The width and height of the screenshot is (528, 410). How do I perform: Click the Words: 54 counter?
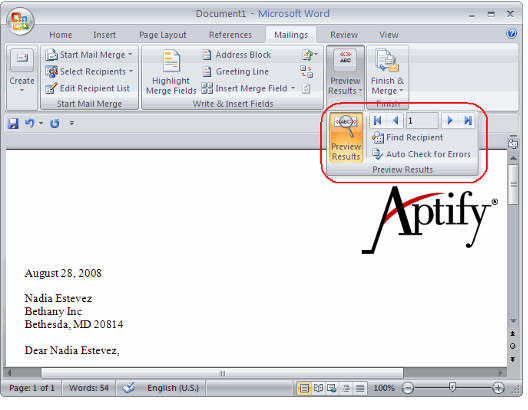[89, 388]
